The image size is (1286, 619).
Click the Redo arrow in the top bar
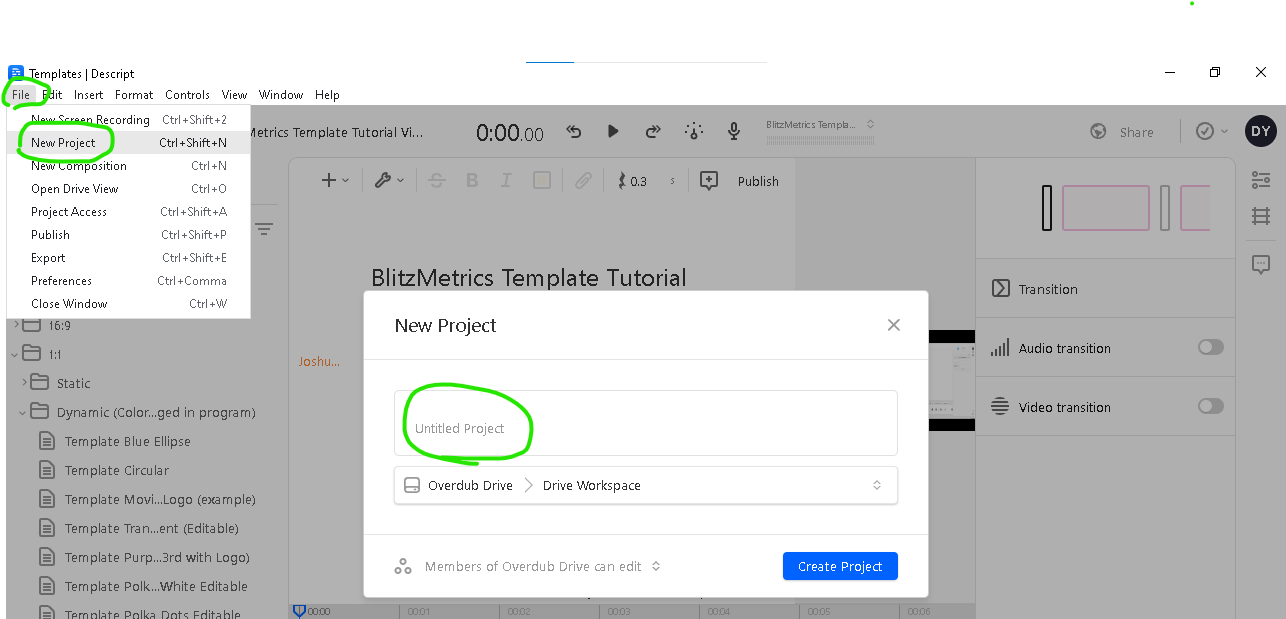pos(653,131)
